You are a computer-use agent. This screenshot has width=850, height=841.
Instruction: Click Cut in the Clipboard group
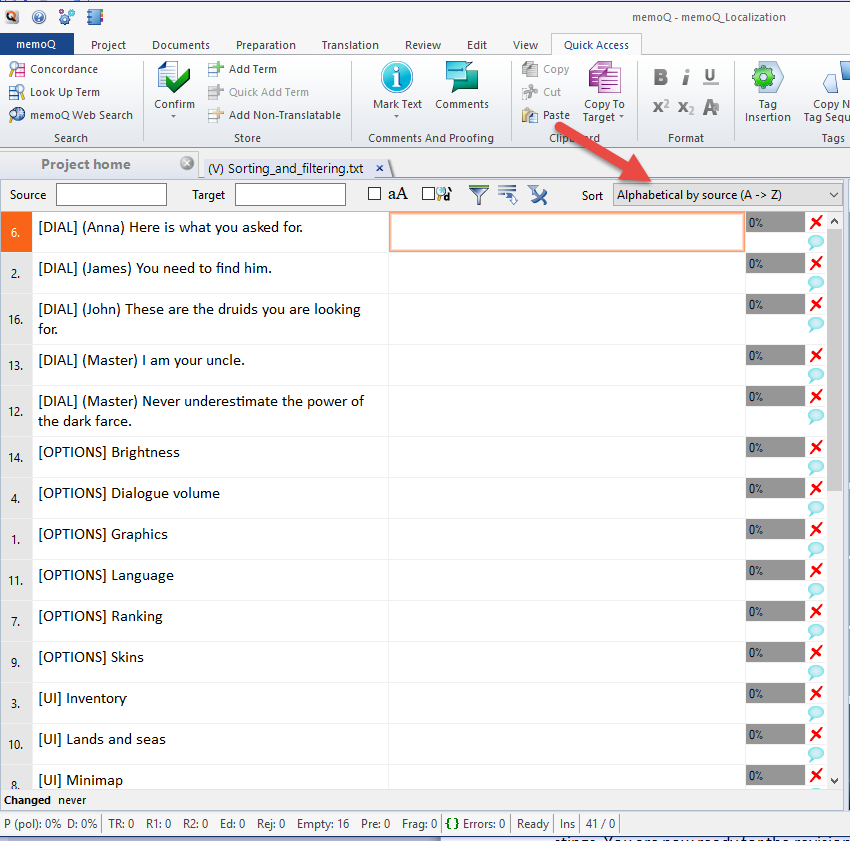pos(542,92)
